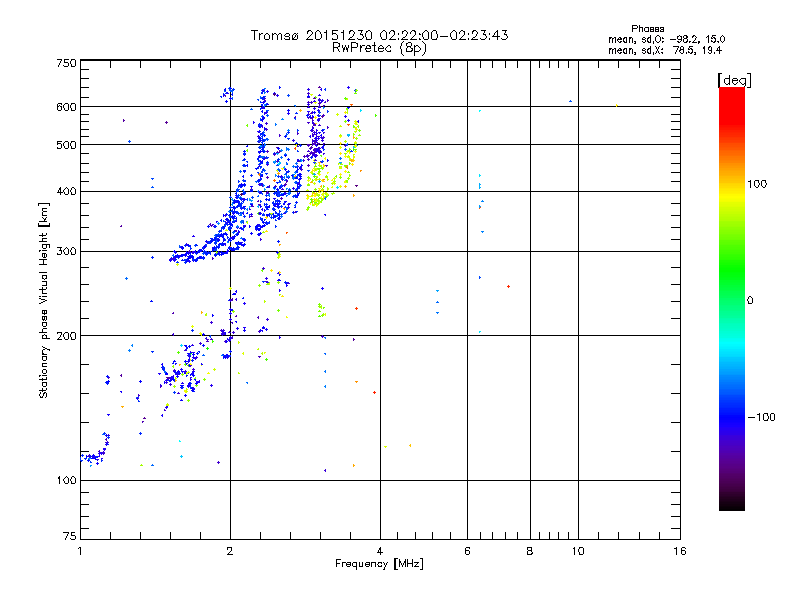Click the 'mean, sd,X: 78.5, 19.4' line
Viewport: 800px width, 600px height.
click(x=665, y=50)
